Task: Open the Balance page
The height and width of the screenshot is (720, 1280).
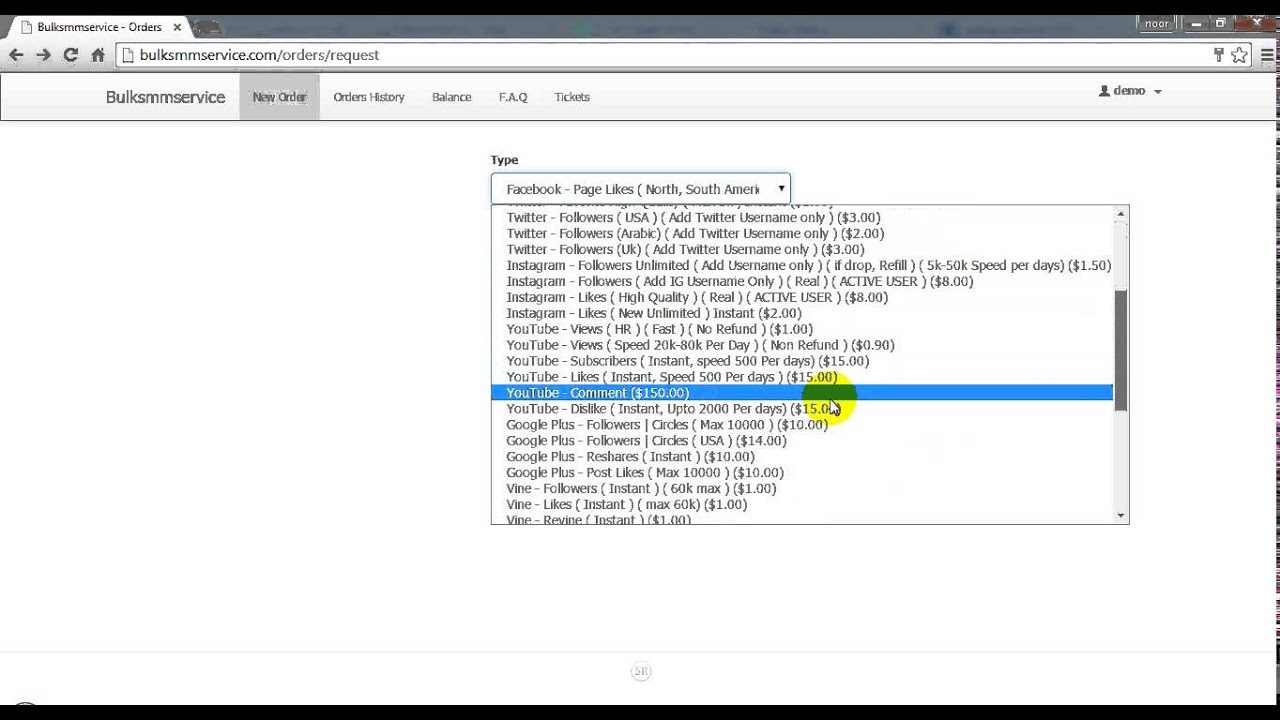Action: coord(451,97)
